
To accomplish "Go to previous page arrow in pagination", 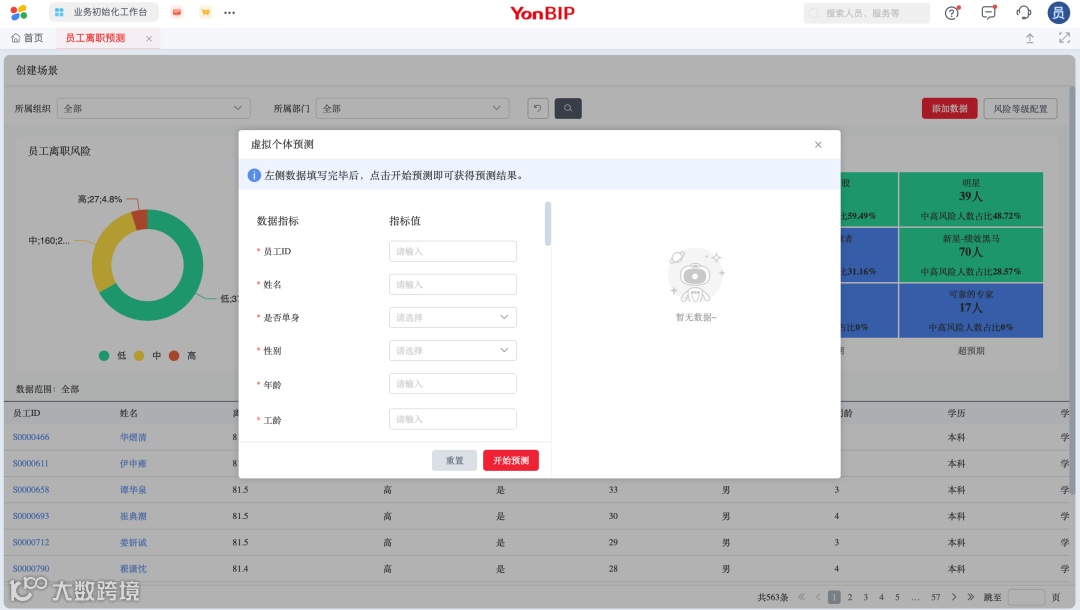I will click(818, 597).
